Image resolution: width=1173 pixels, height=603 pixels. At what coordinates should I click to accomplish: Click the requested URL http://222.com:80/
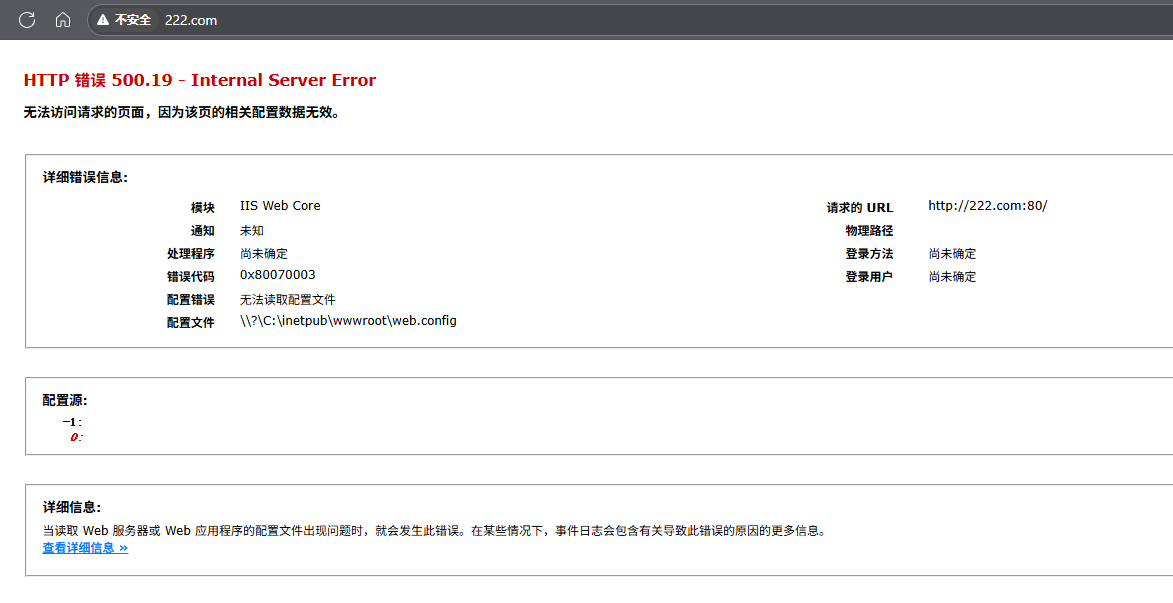[x=987, y=206]
